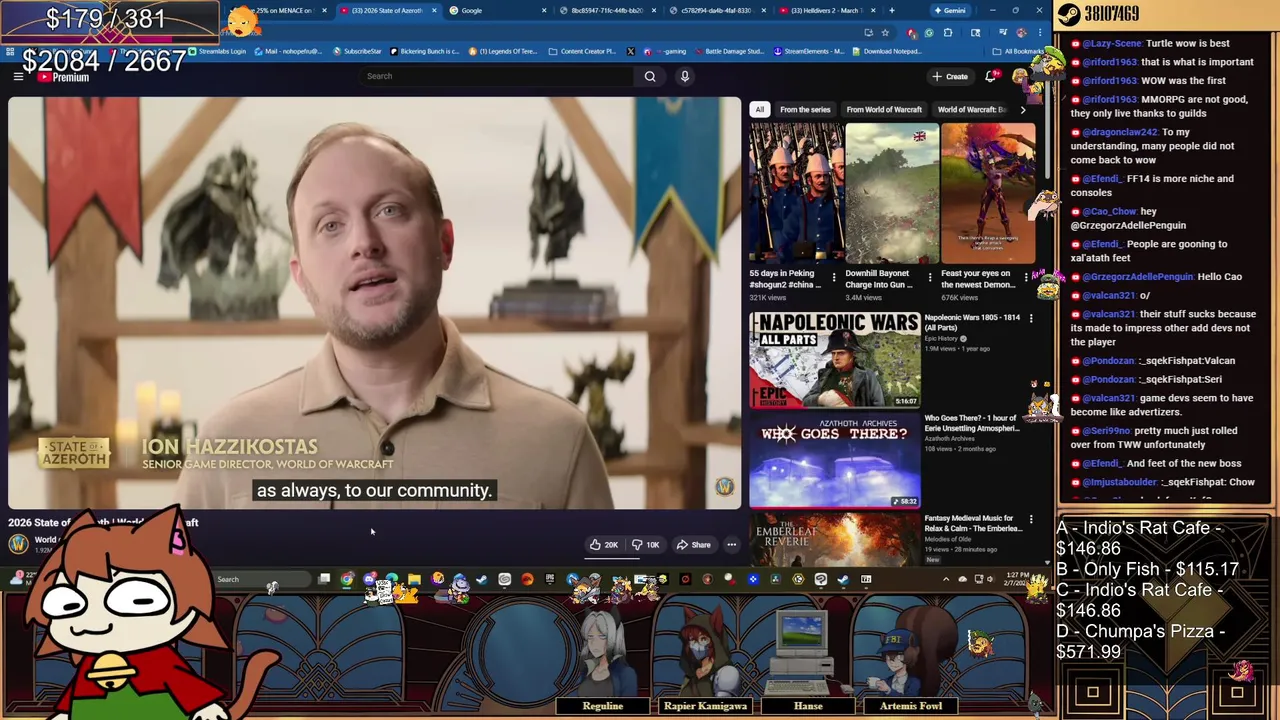1280x720 pixels.
Task: Open Mail bookmark in bookmarks bar
Action: click(x=288, y=51)
